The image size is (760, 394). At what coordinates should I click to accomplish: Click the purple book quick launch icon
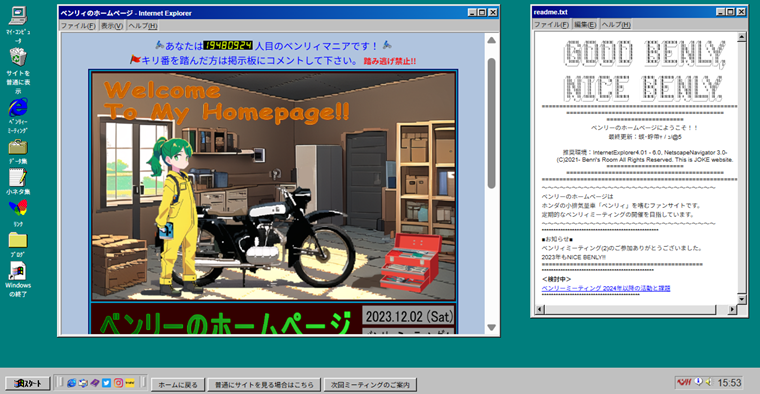tap(95, 383)
